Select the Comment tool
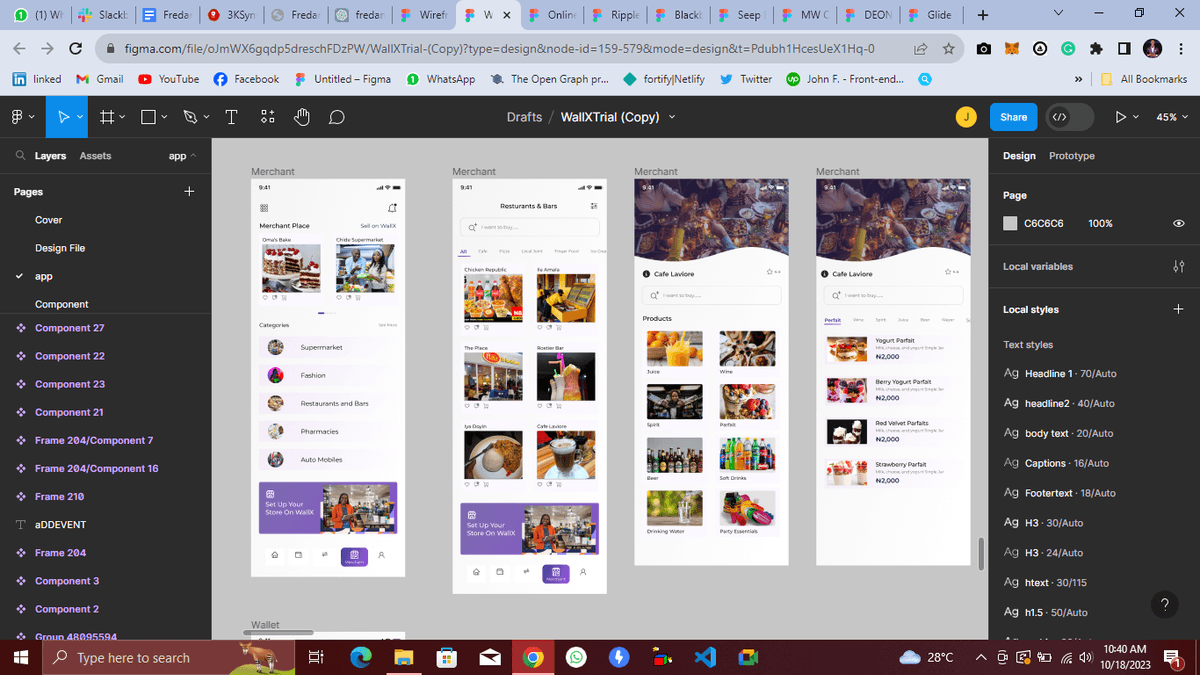 337,117
